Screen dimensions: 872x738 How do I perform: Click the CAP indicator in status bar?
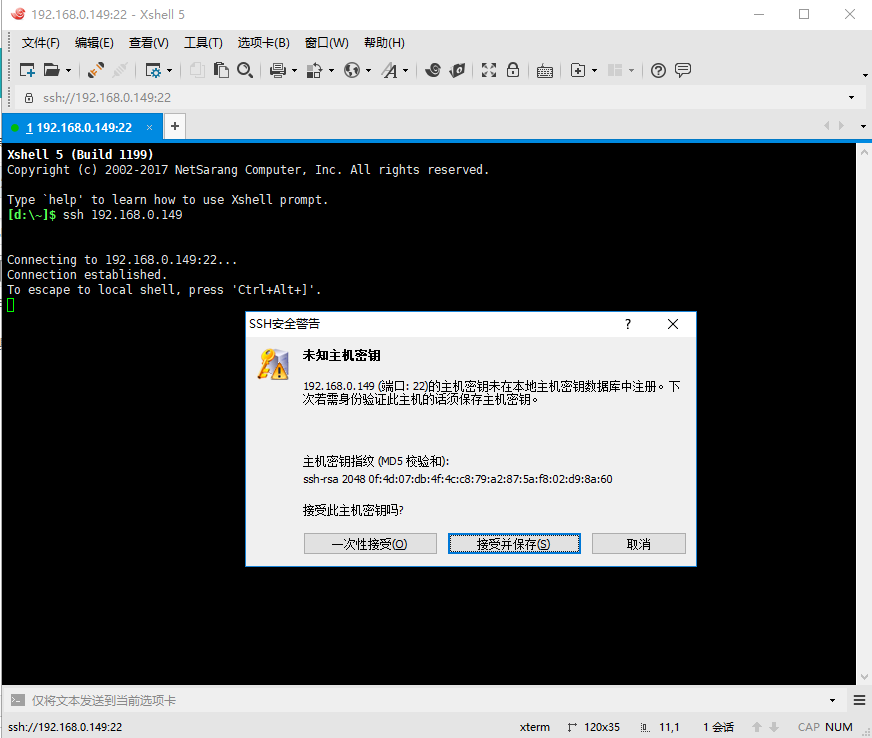(x=808, y=727)
